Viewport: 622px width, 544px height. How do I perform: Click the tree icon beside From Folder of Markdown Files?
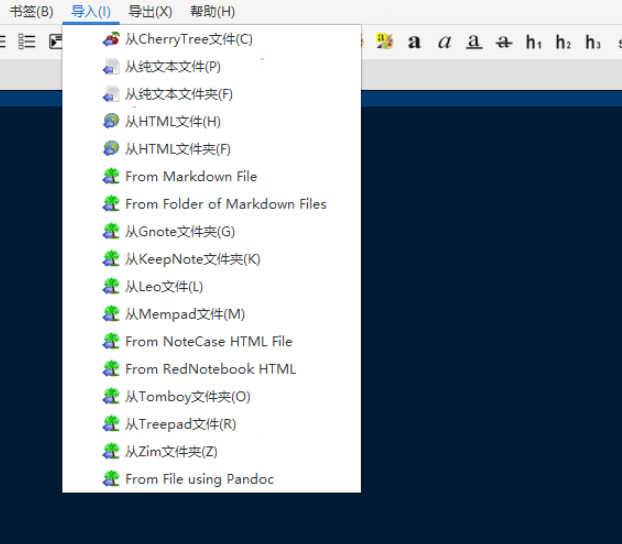tap(111, 204)
